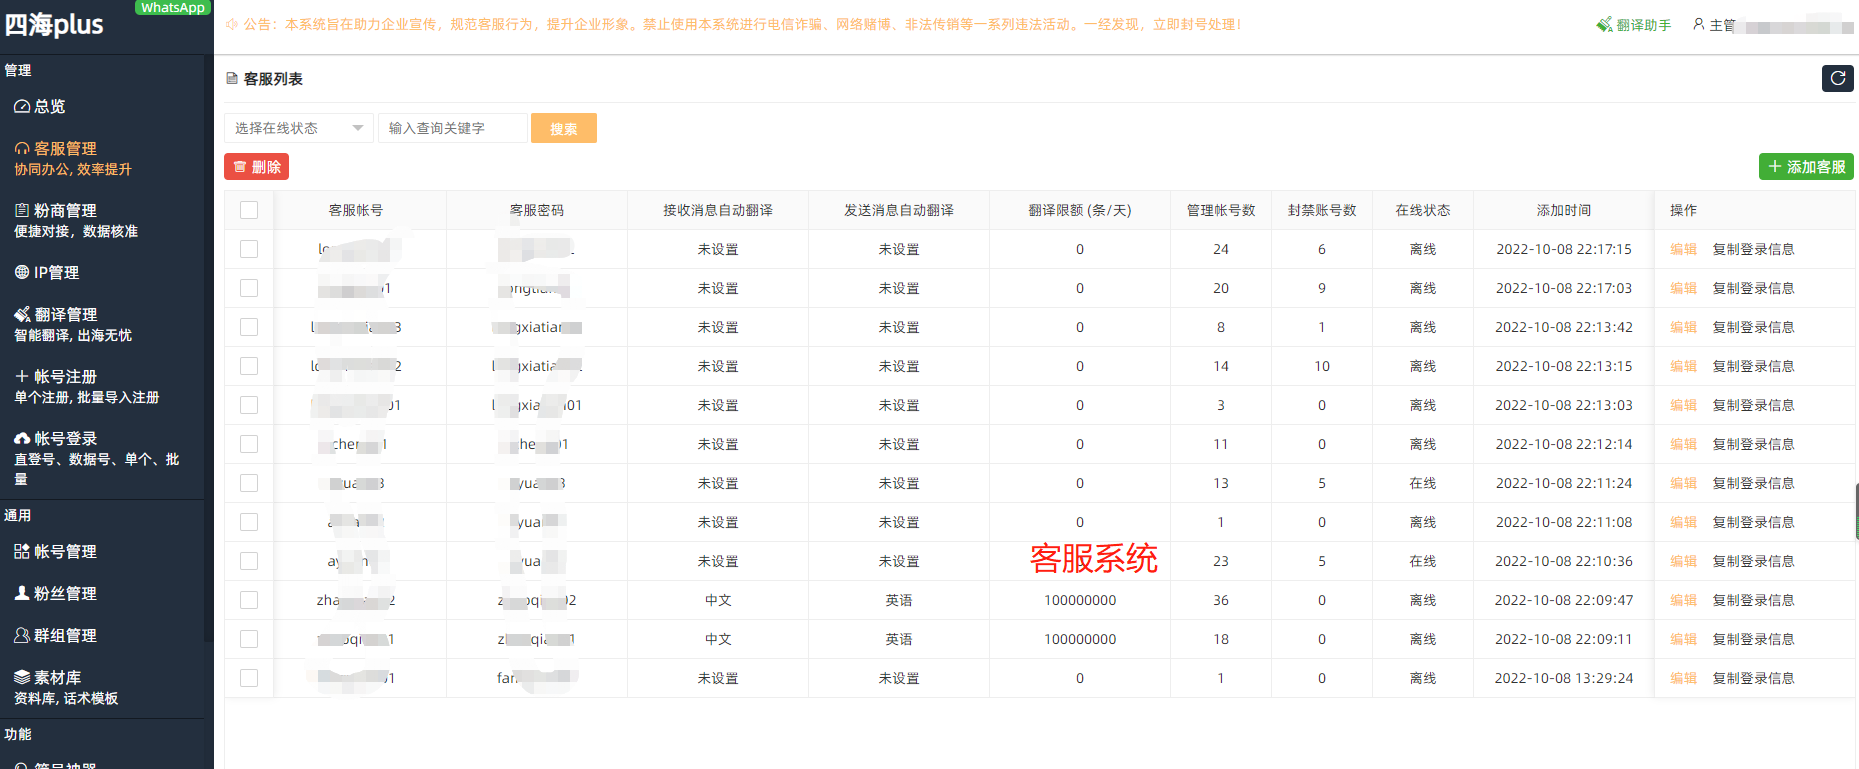Click the 搜索 button
This screenshot has width=1859, height=769.
coord(564,128)
